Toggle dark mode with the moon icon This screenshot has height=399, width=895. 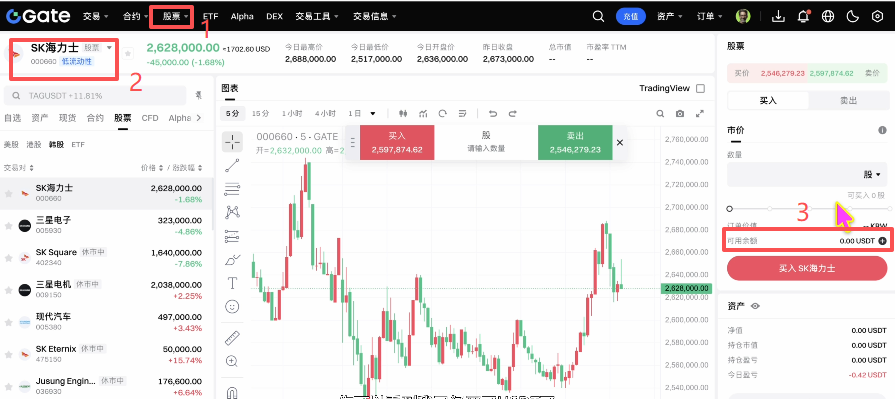tap(853, 17)
